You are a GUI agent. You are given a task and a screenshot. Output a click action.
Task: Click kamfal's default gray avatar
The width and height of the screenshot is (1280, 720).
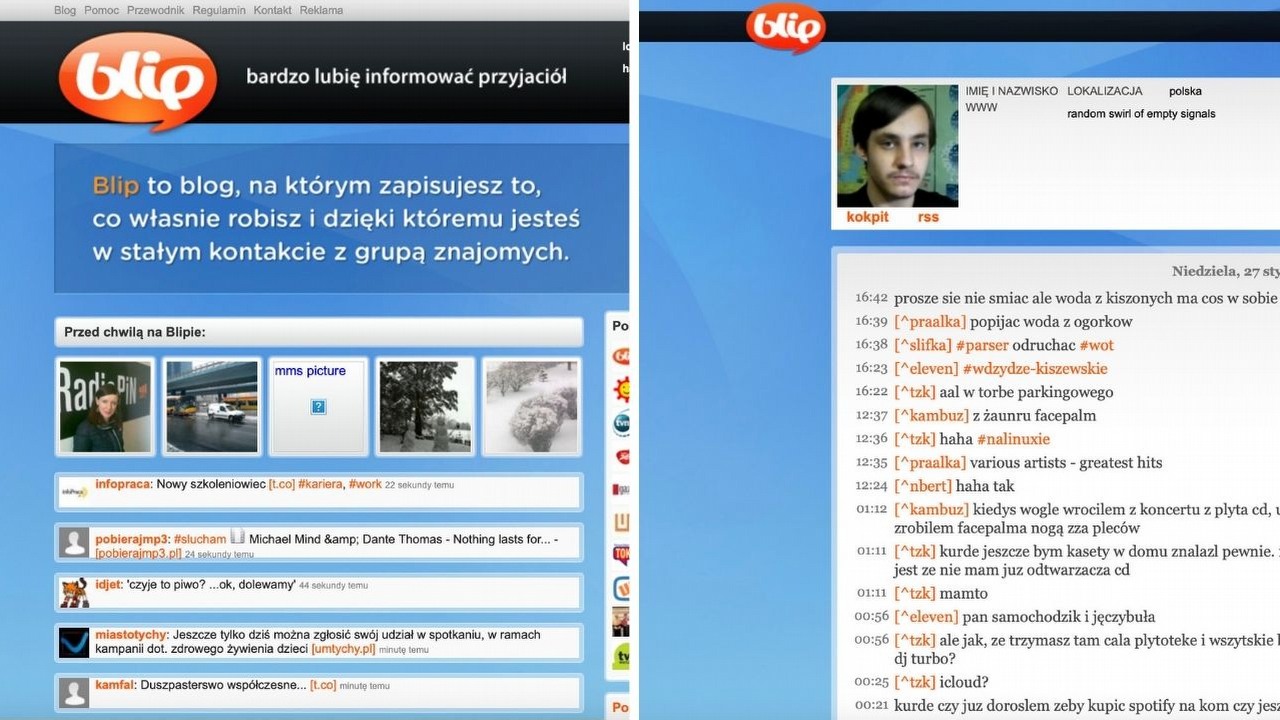tap(74, 692)
